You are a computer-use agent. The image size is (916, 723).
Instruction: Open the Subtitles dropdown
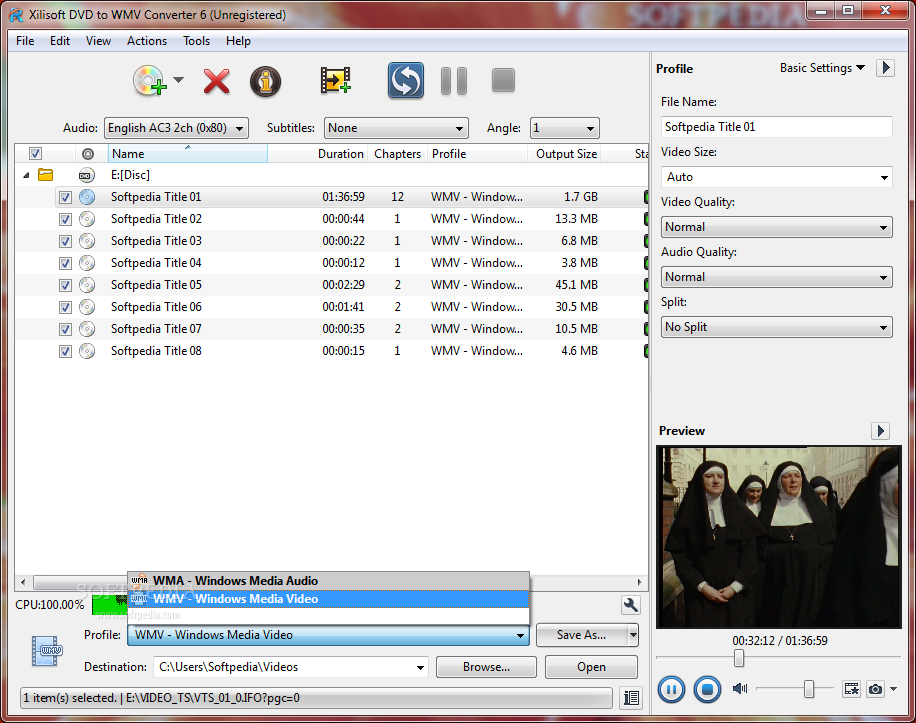click(396, 128)
